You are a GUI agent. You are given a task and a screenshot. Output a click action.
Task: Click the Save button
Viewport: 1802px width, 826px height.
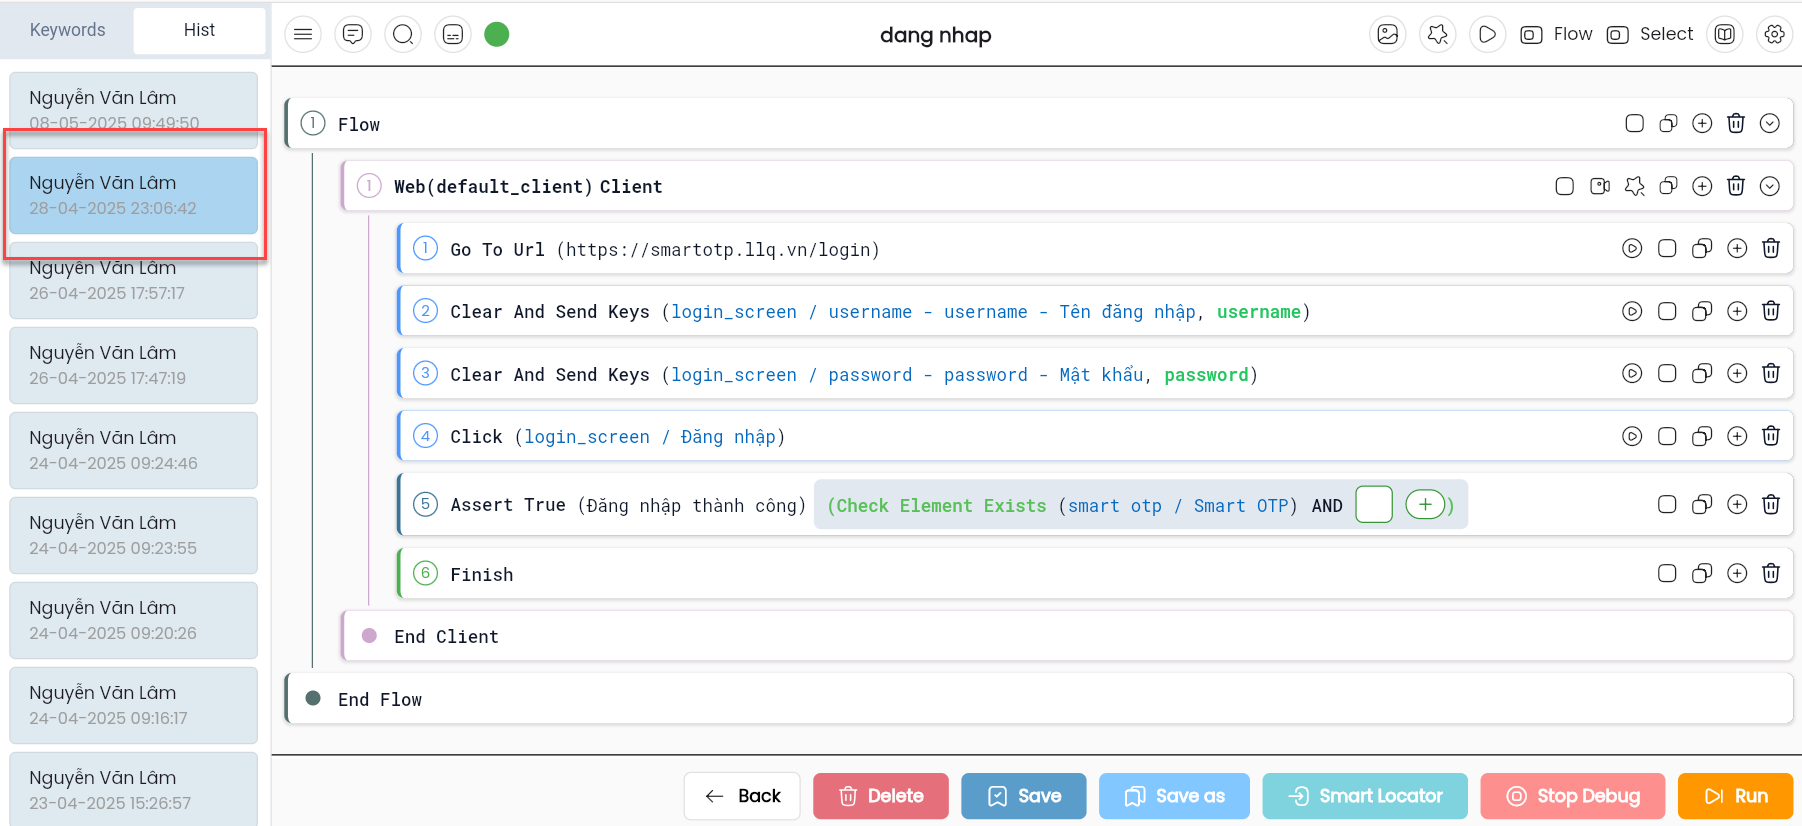point(1024,796)
